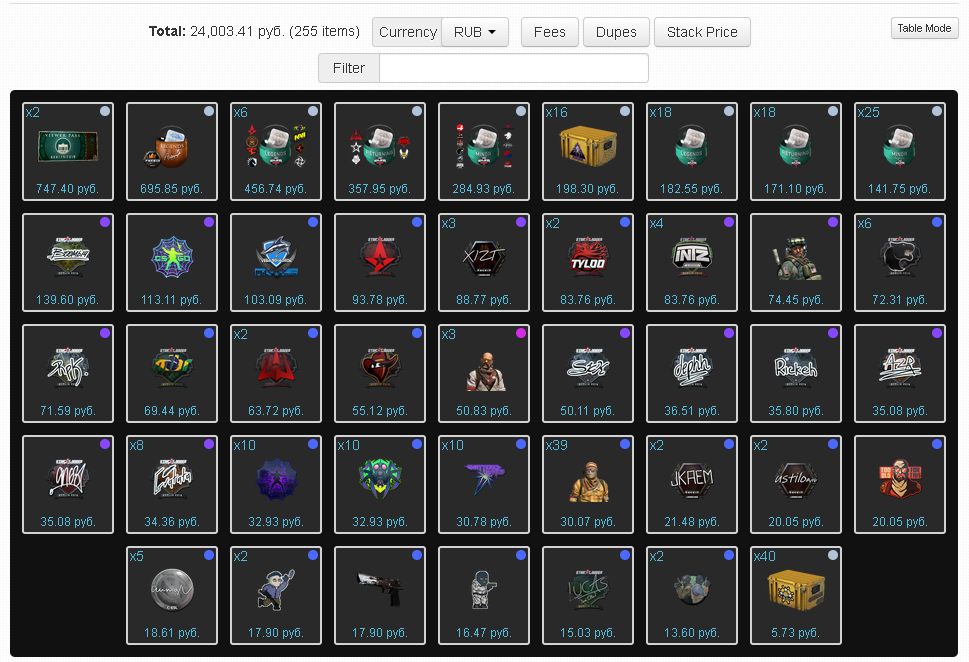Select the LUCAS signature sticker priced 15.03 руб.
The width and height of the screenshot is (969, 662).
pyautogui.click(x=588, y=595)
